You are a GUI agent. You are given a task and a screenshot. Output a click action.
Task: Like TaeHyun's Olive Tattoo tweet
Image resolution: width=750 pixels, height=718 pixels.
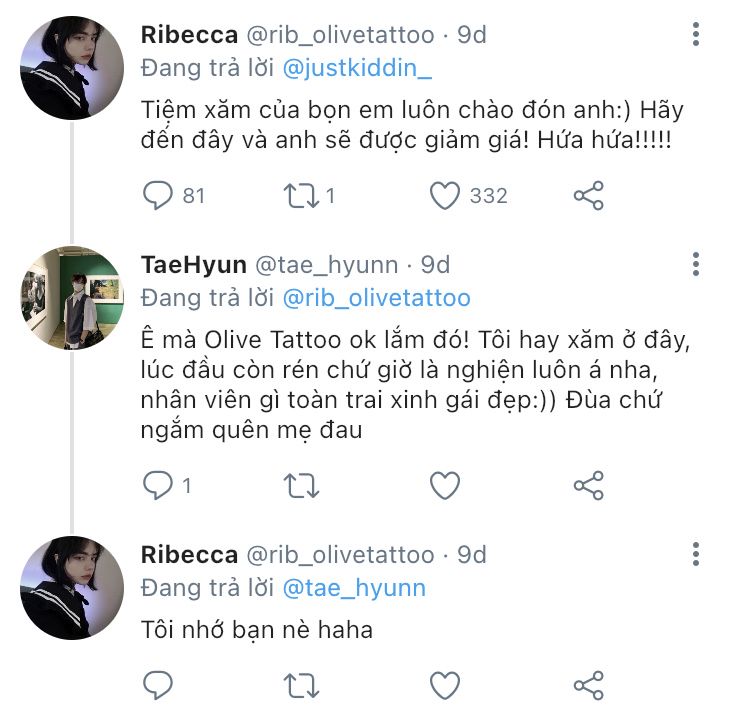click(x=445, y=486)
